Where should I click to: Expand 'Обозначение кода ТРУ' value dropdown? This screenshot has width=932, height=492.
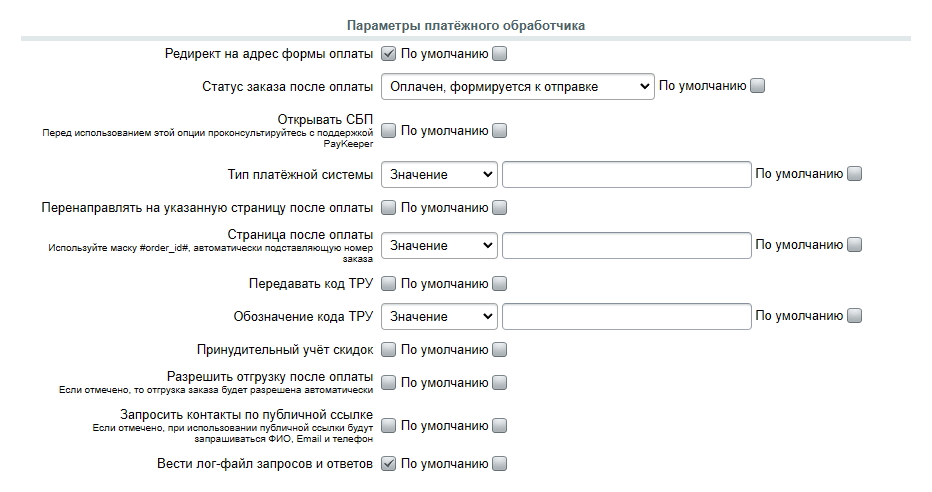point(439,317)
